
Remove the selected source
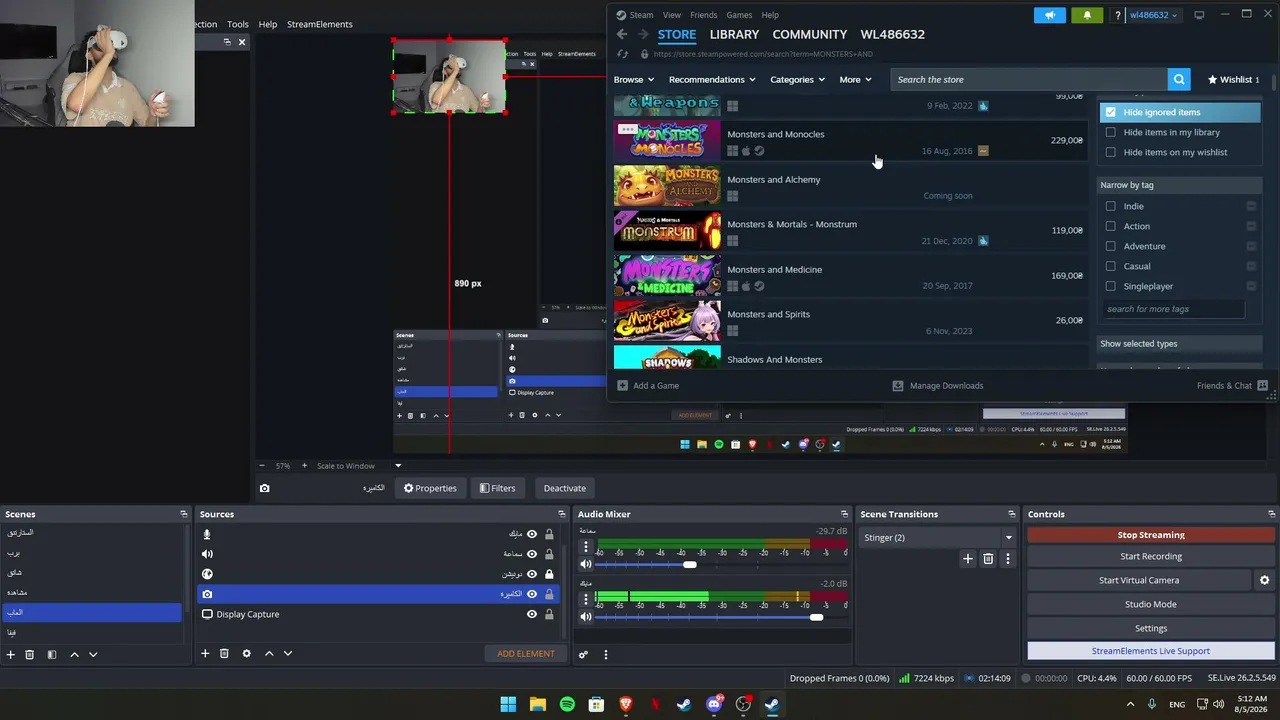(x=224, y=654)
